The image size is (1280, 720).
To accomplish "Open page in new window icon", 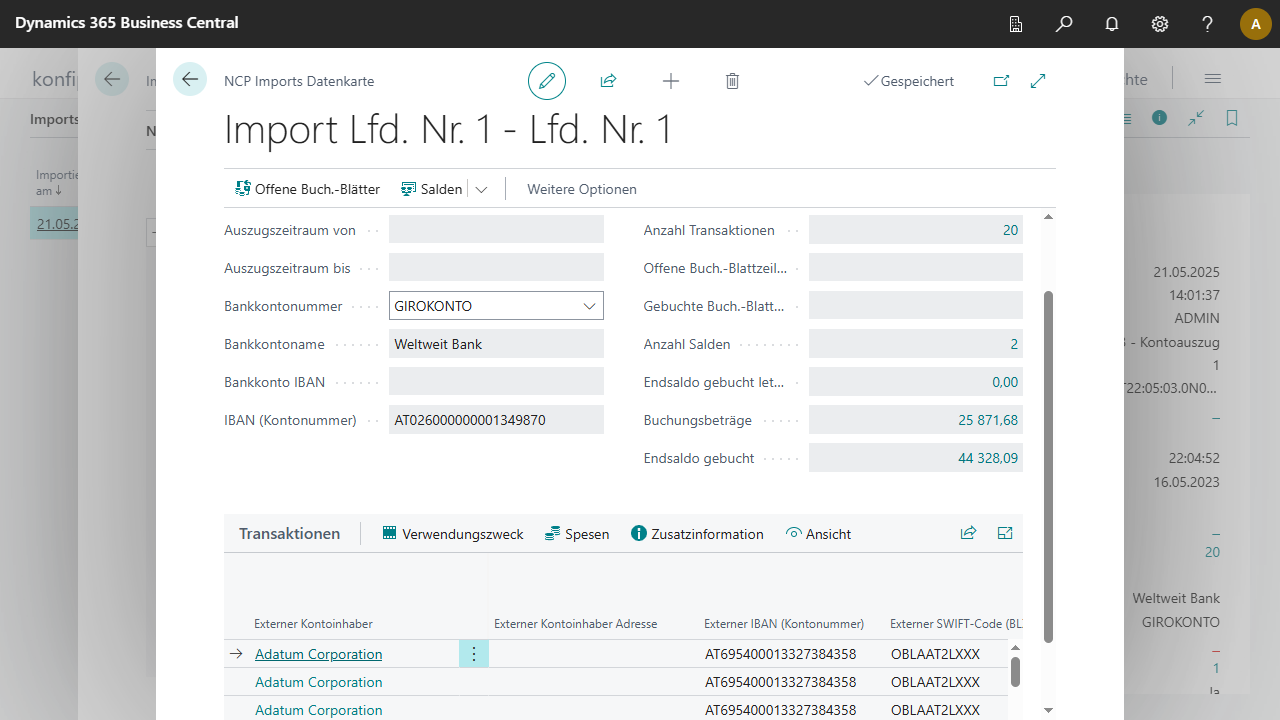I will pos(1001,81).
